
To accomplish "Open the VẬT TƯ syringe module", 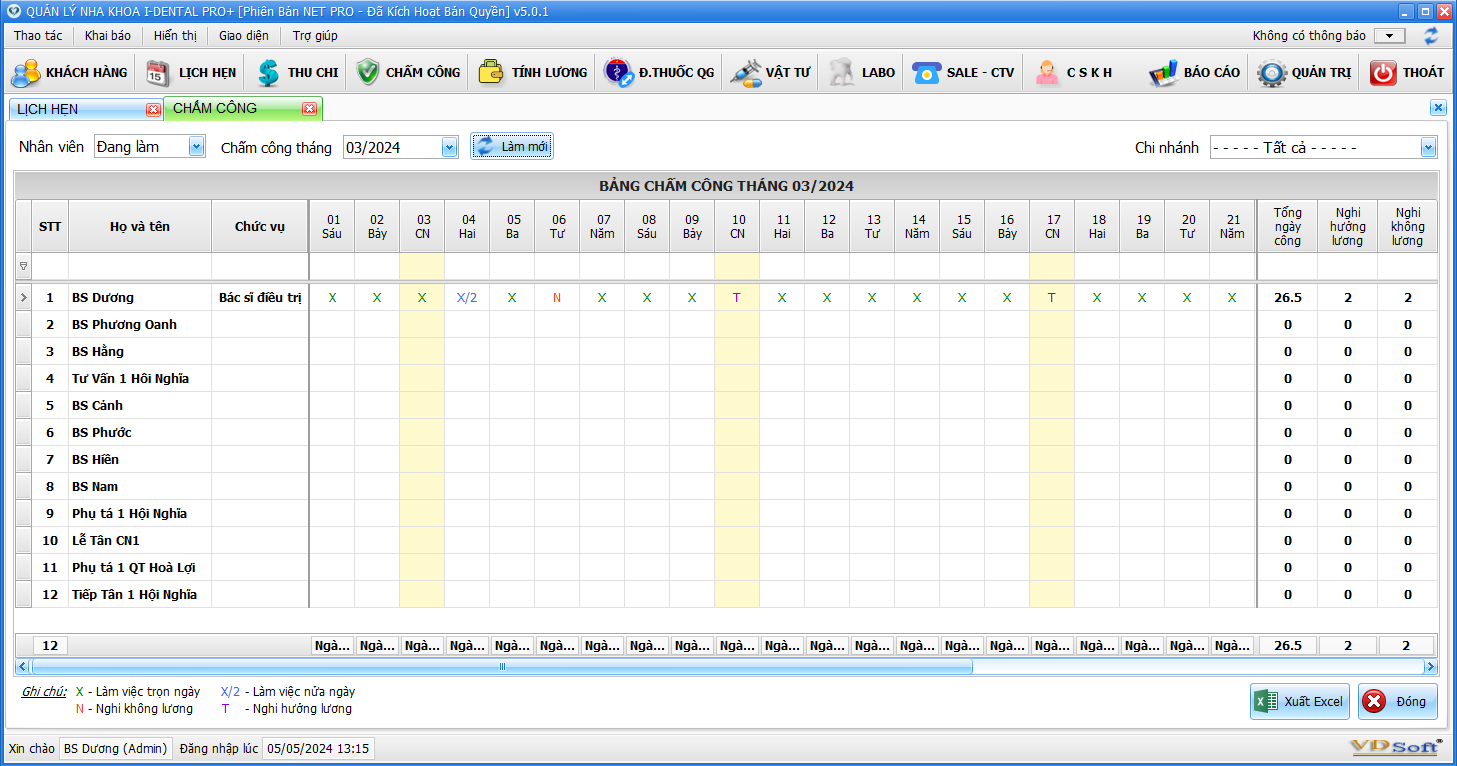I will coord(770,72).
